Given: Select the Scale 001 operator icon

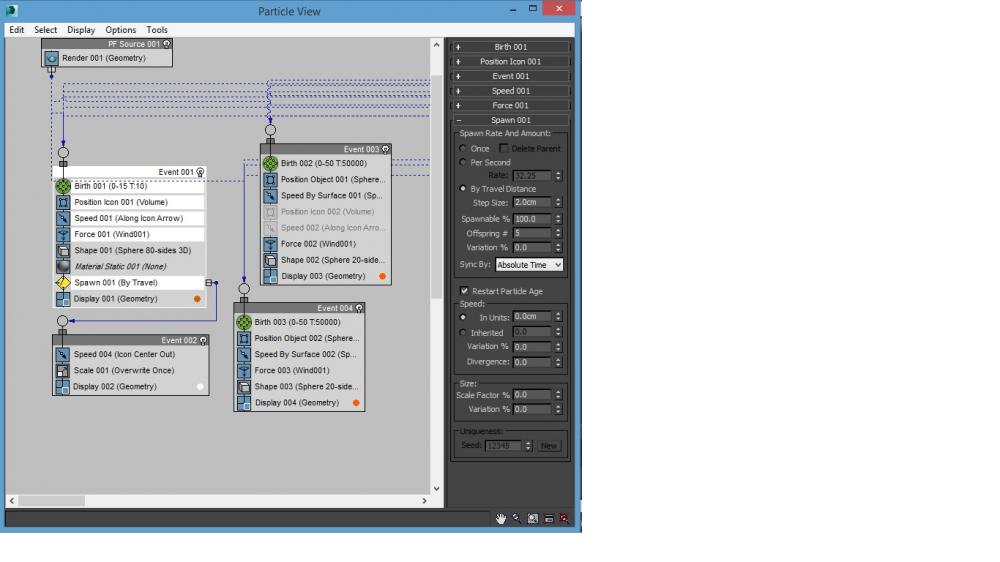Looking at the screenshot, I should pos(62,371).
